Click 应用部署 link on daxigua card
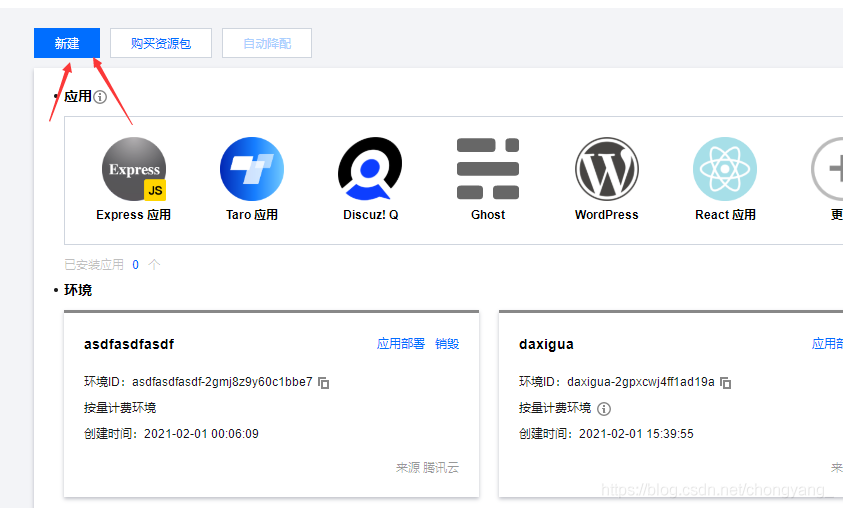The width and height of the screenshot is (843, 508). tap(827, 344)
